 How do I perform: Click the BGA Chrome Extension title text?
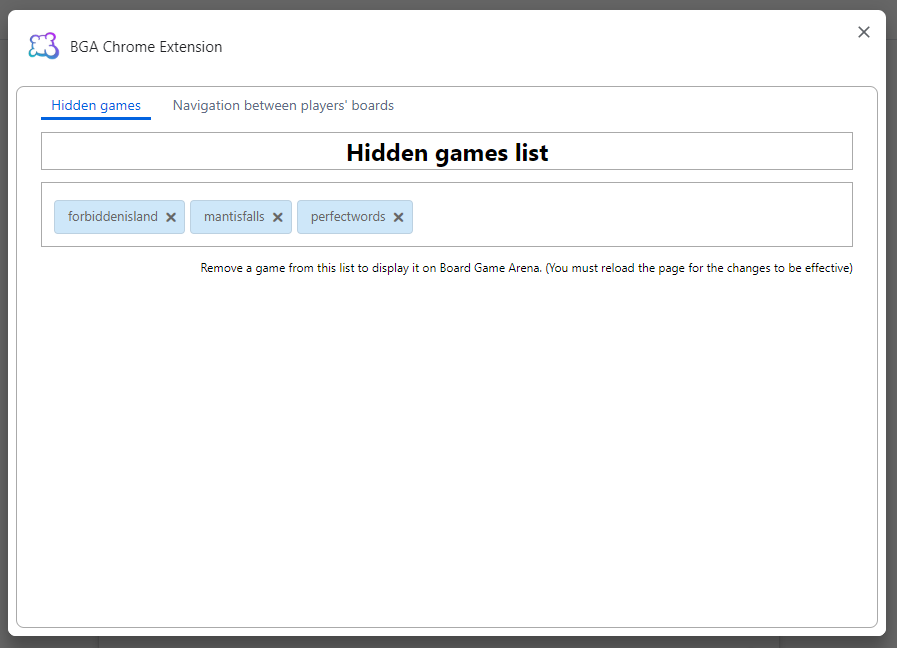(146, 47)
